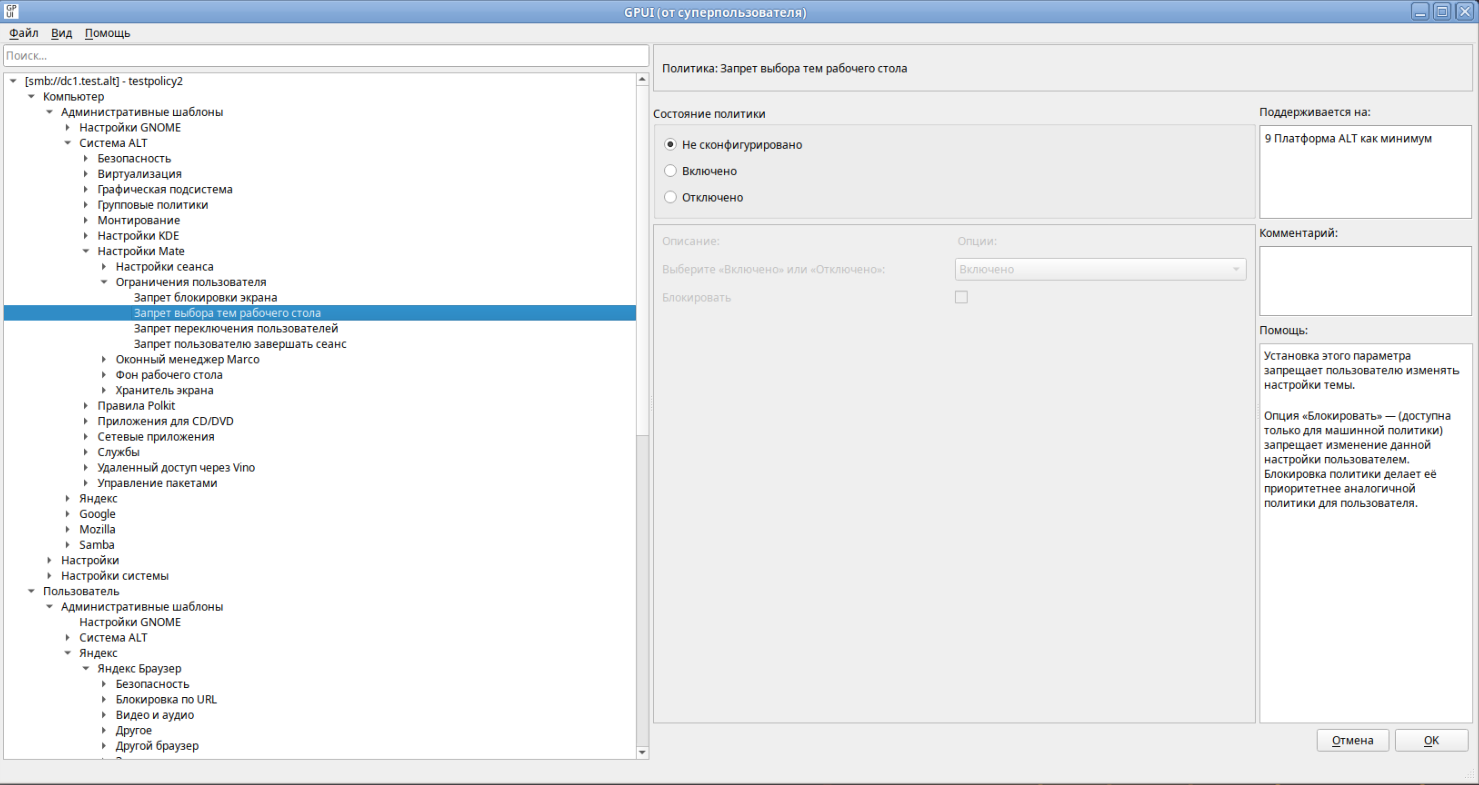Select Запрет переключения пользователей policy
The height and width of the screenshot is (785, 1479).
pyautogui.click(x=236, y=328)
